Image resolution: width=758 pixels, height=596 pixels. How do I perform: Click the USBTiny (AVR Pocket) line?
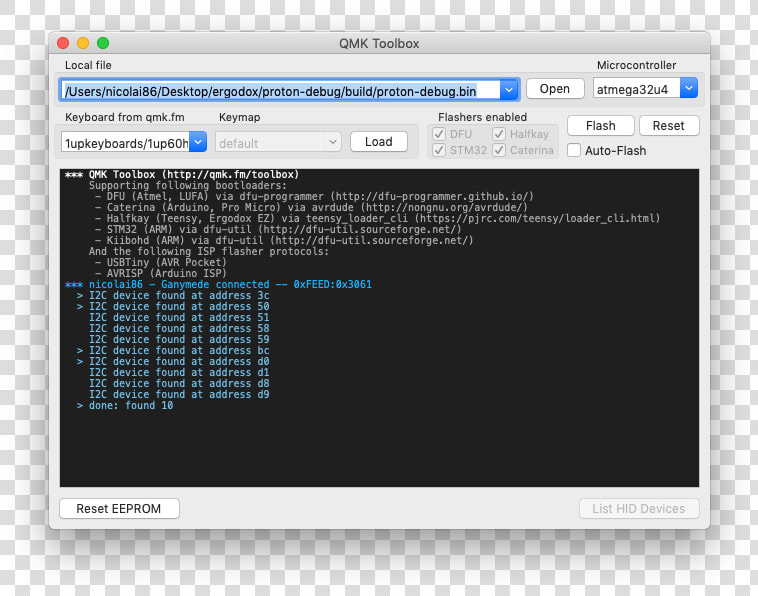(160, 262)
